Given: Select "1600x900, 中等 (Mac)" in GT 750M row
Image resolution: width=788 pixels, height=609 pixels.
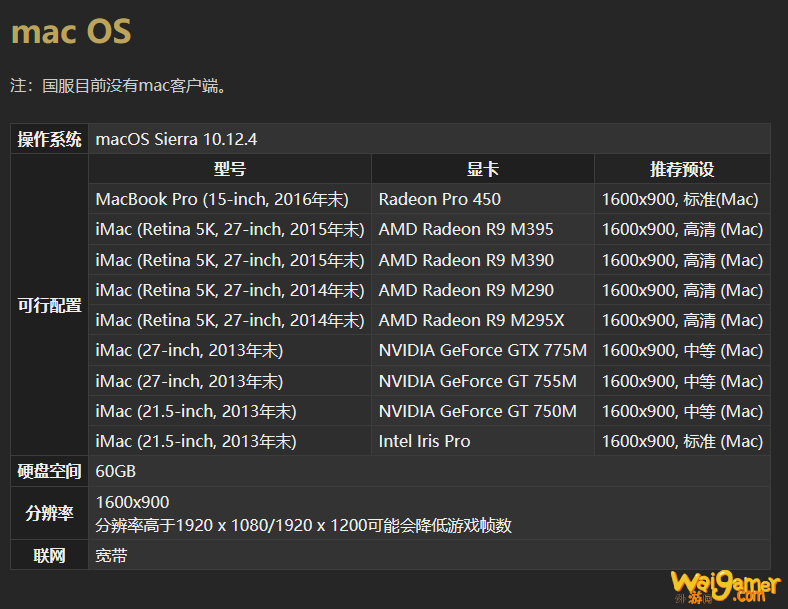Looking at the screenshot, I should (x=682, y=411).
